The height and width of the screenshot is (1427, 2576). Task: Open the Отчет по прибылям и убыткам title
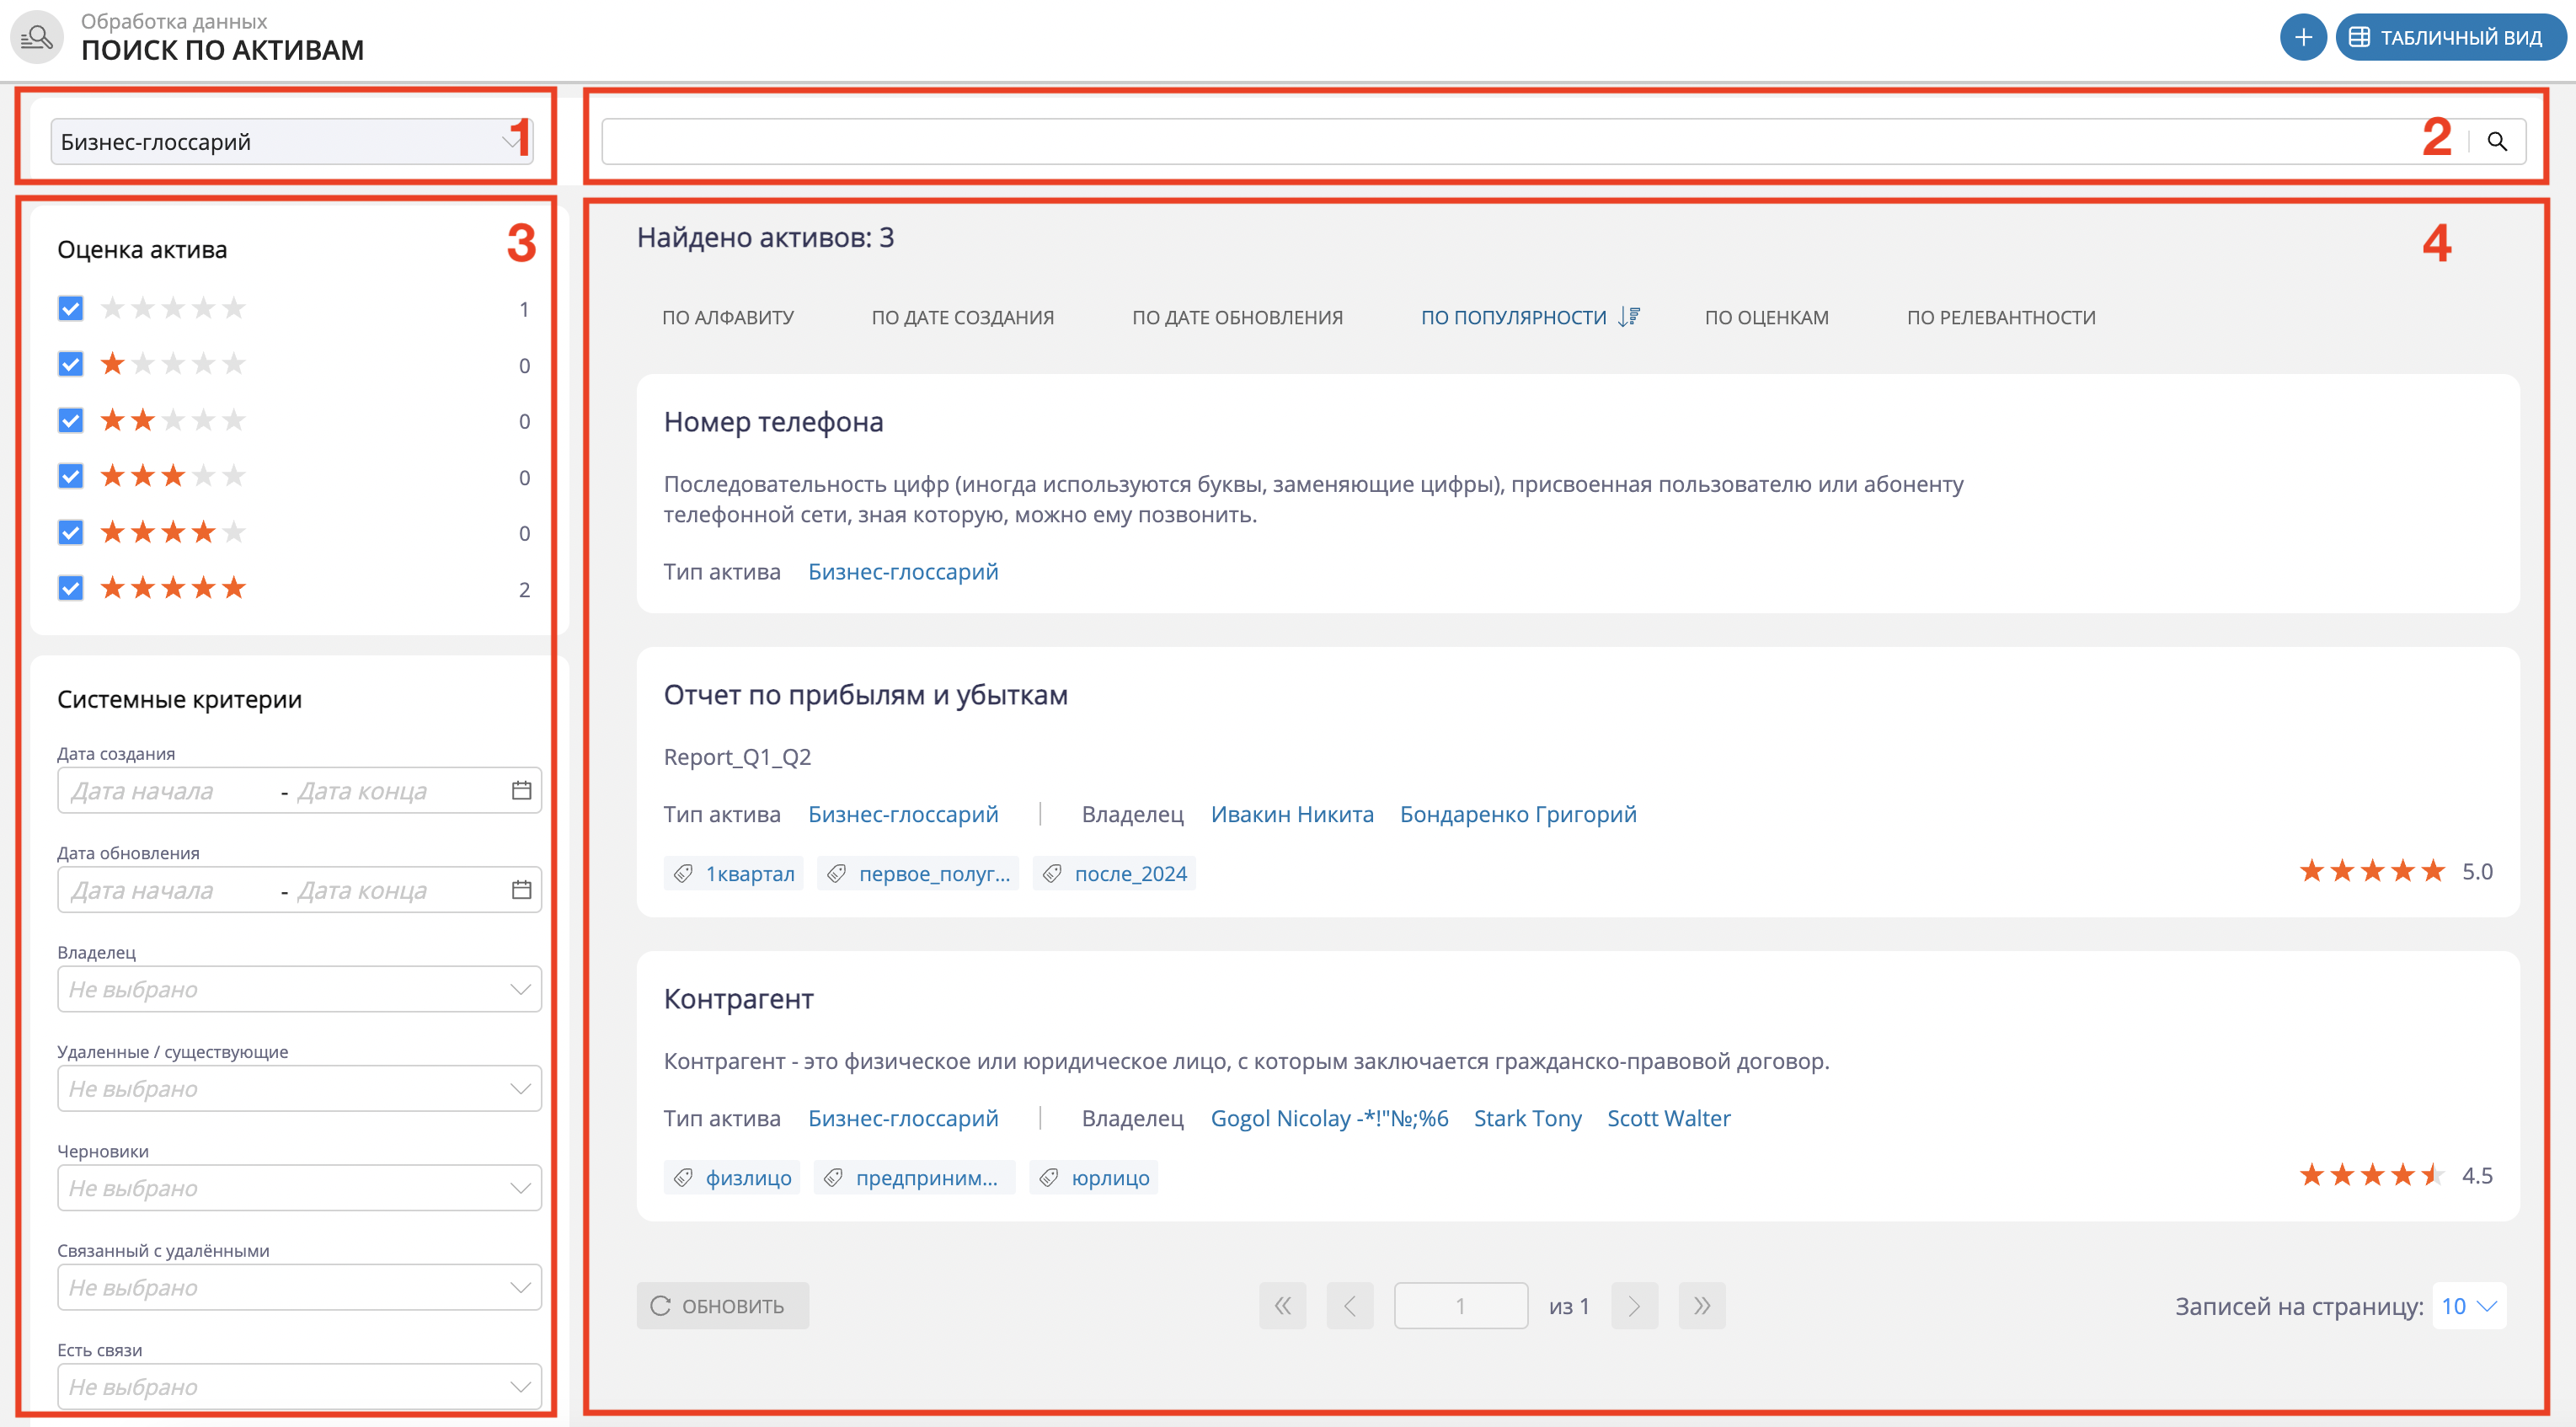pyautogui.click(x=865, y=695)
